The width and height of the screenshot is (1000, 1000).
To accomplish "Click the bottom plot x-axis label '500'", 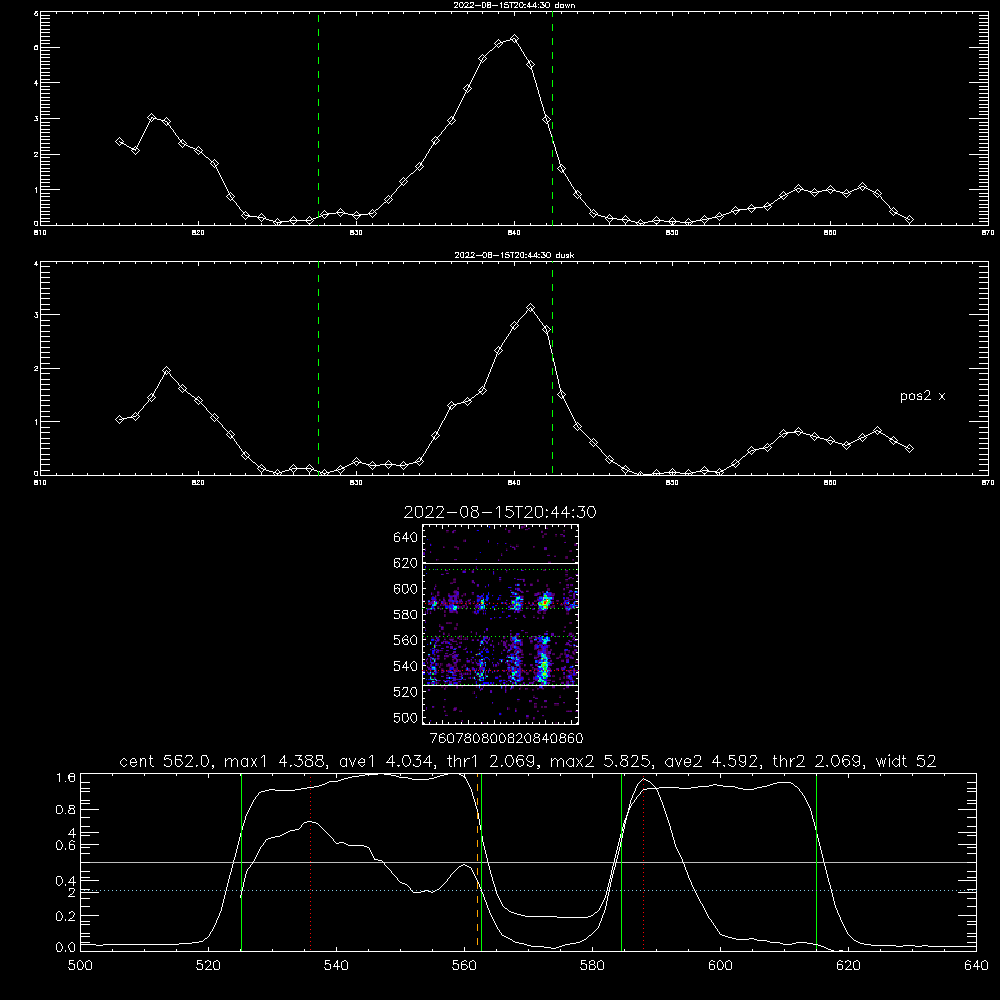I will tap(80, 966).
